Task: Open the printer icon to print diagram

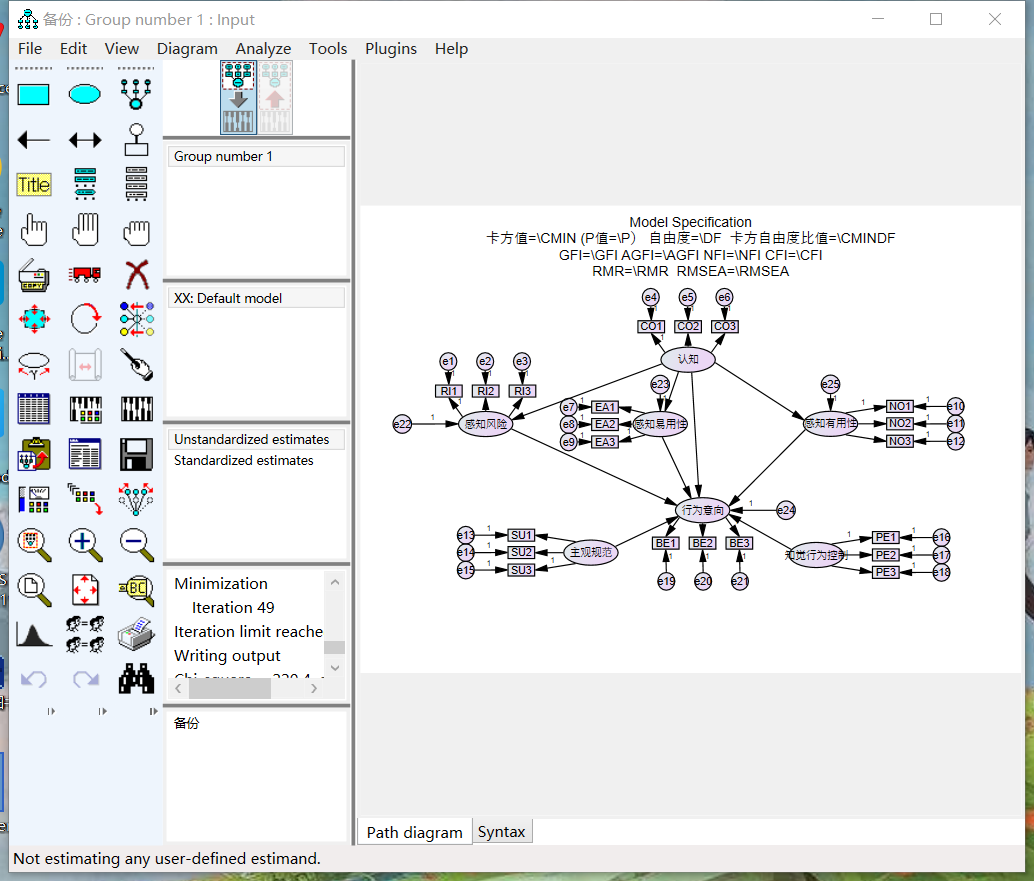Action: point(136,633)
